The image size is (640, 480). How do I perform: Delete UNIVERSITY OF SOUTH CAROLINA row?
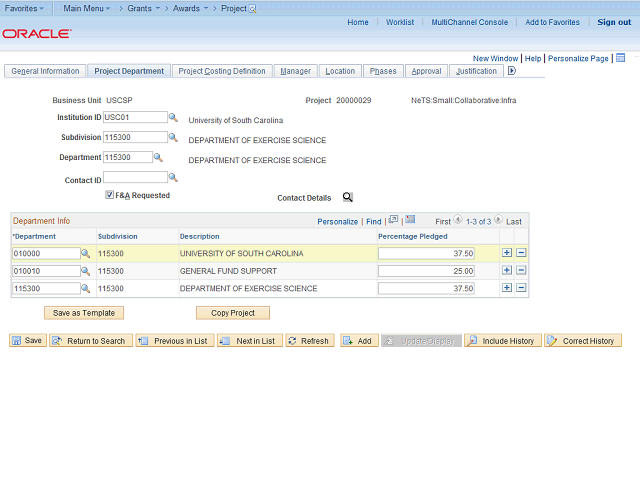tap(521, 253)
